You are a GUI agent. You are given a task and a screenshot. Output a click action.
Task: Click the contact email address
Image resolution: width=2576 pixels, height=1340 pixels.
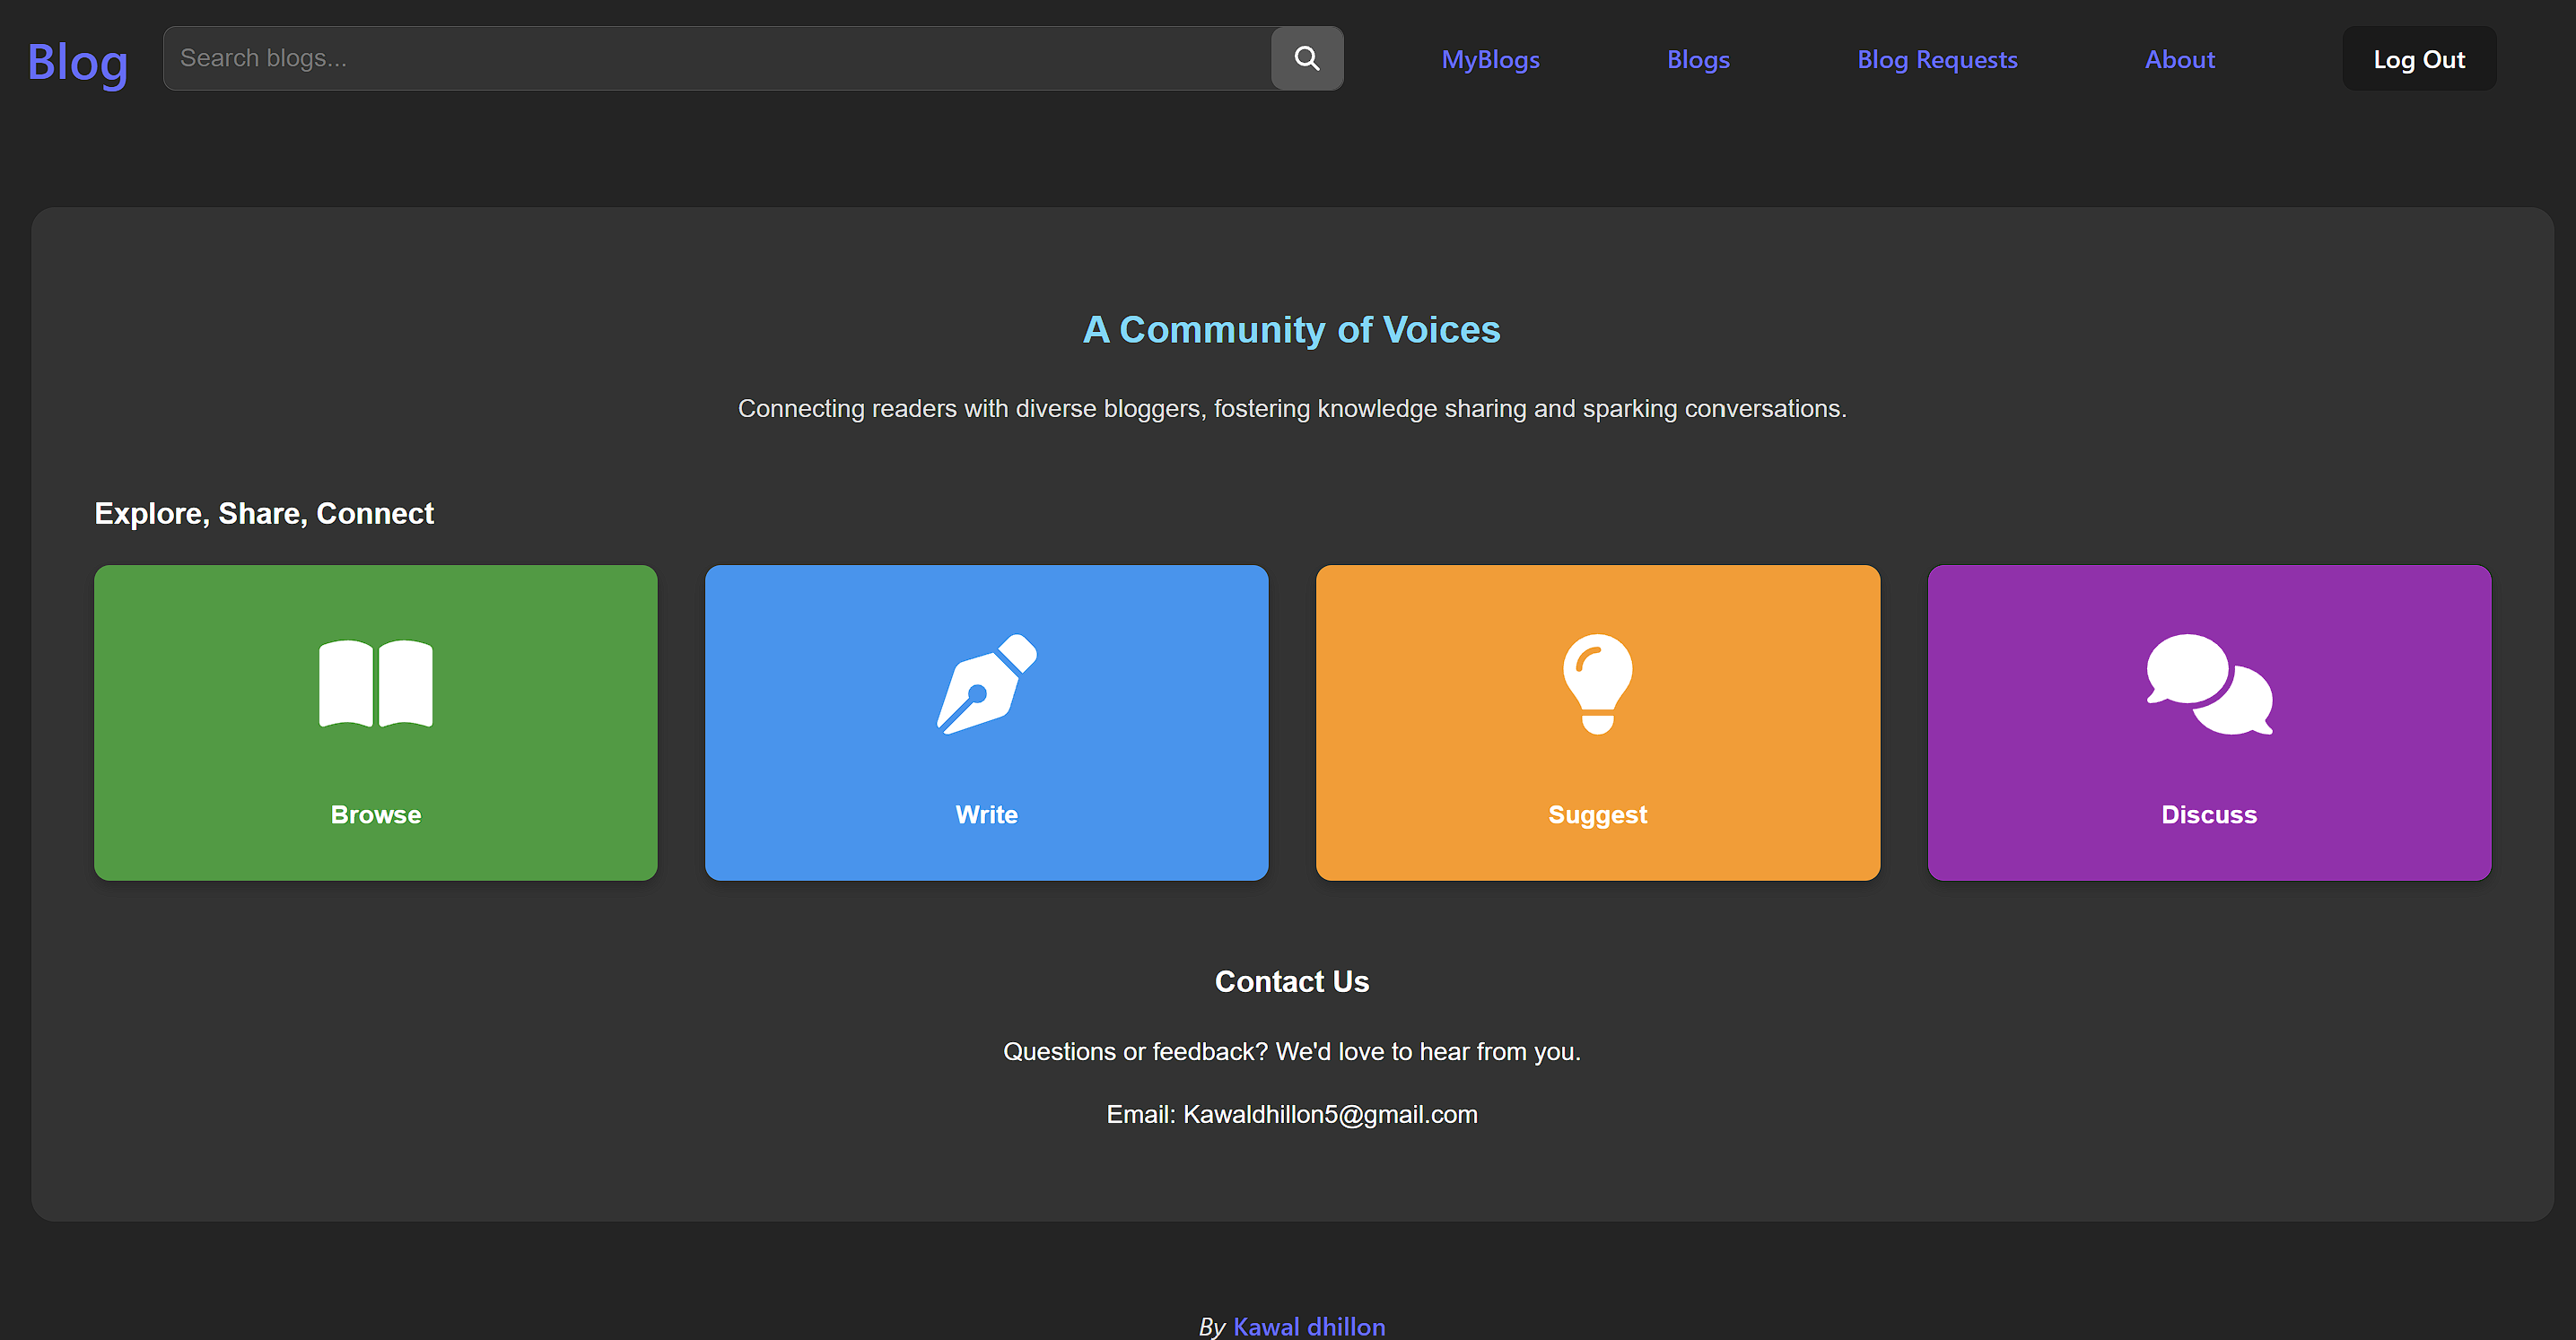pos(1330,1114)
